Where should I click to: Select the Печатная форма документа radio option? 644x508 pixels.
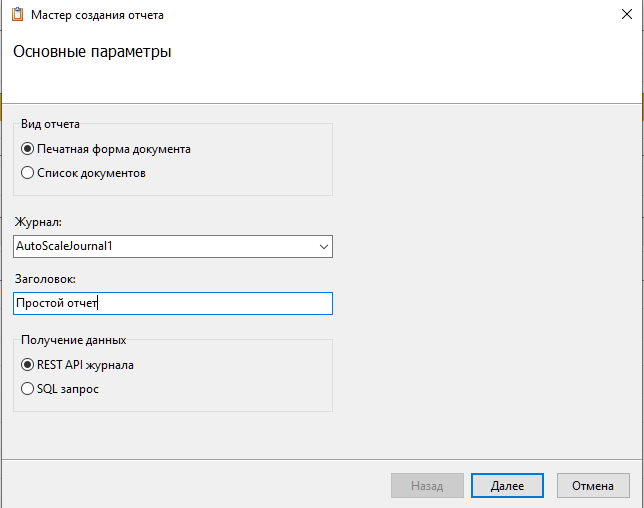point(28,149)
